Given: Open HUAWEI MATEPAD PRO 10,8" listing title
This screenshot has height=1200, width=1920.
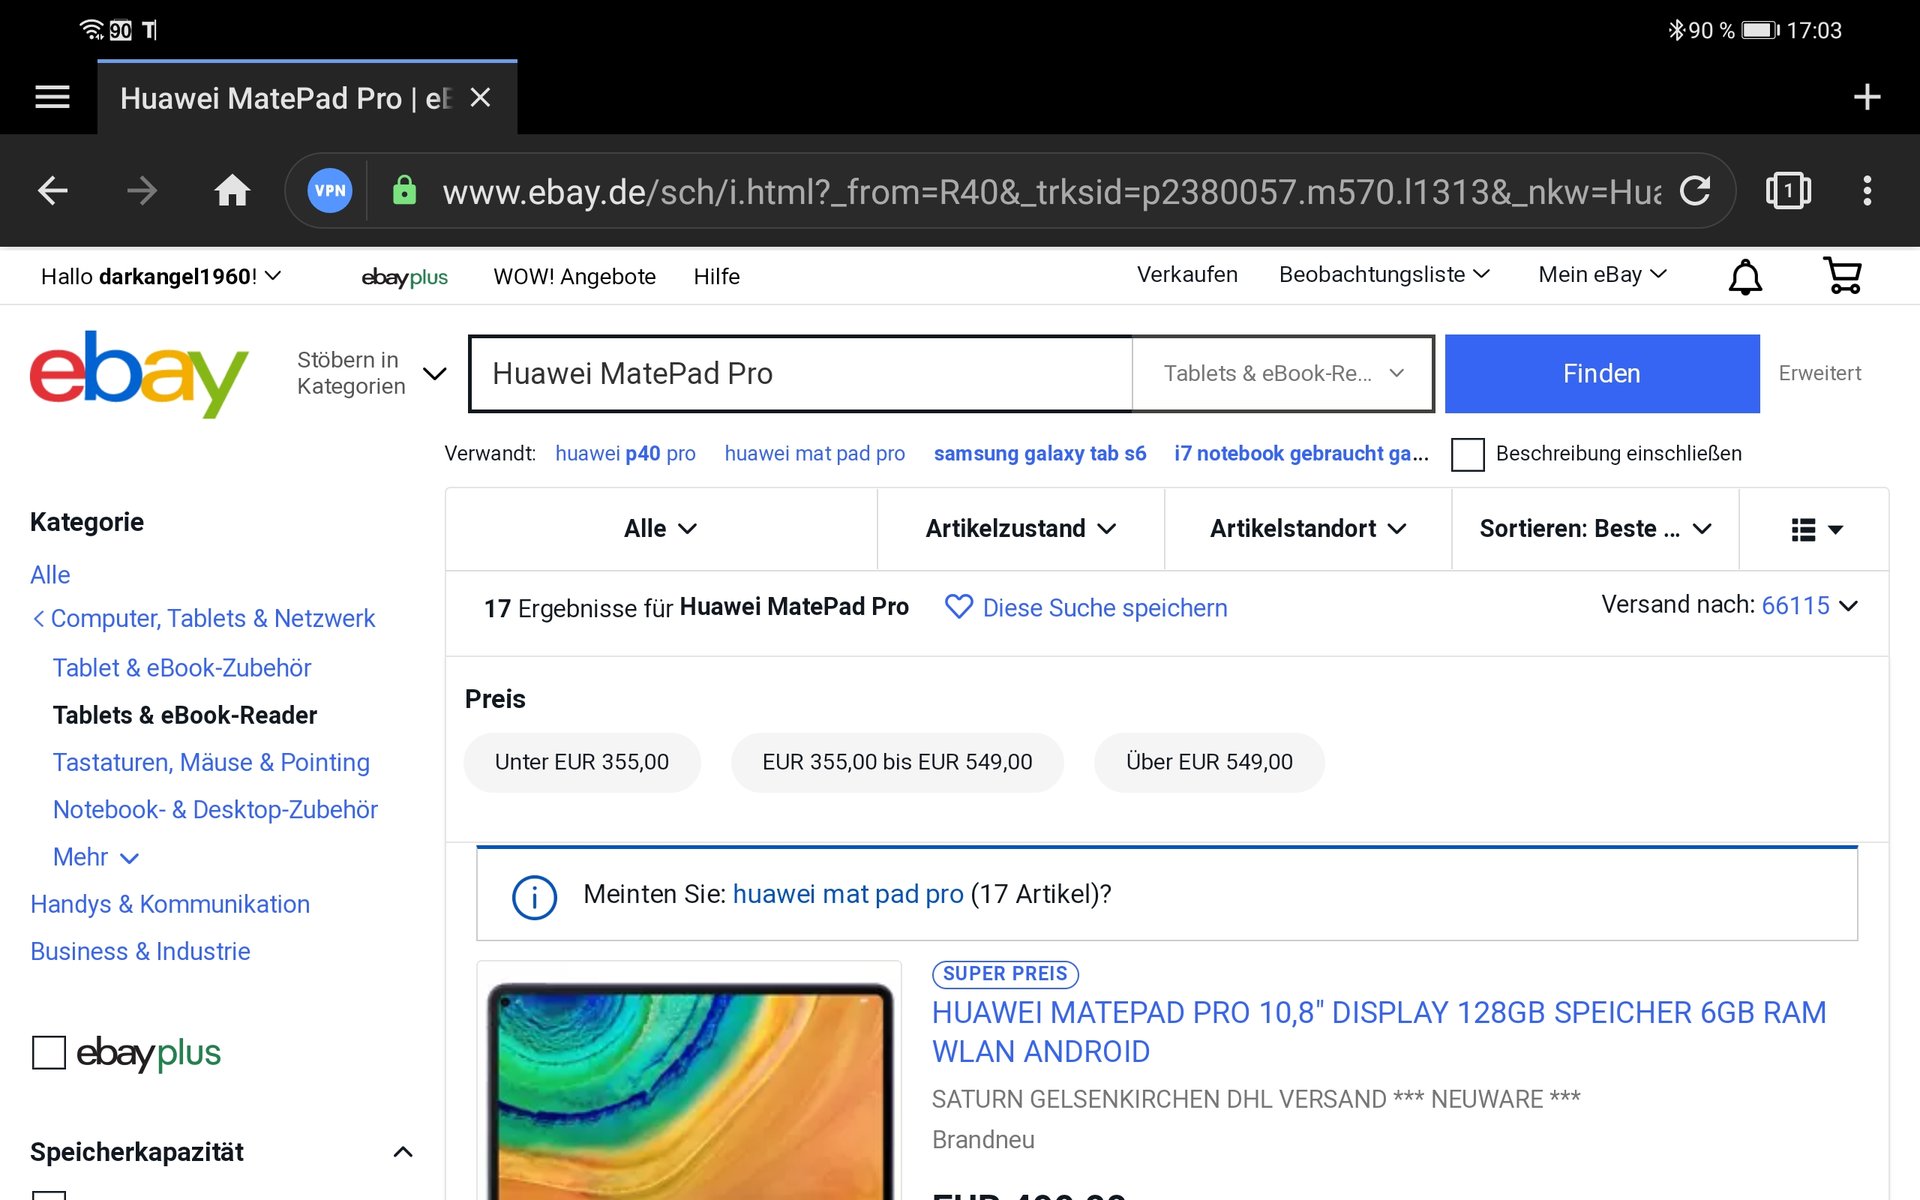Looking at the screenshot, I should tap(1379, 1032).
